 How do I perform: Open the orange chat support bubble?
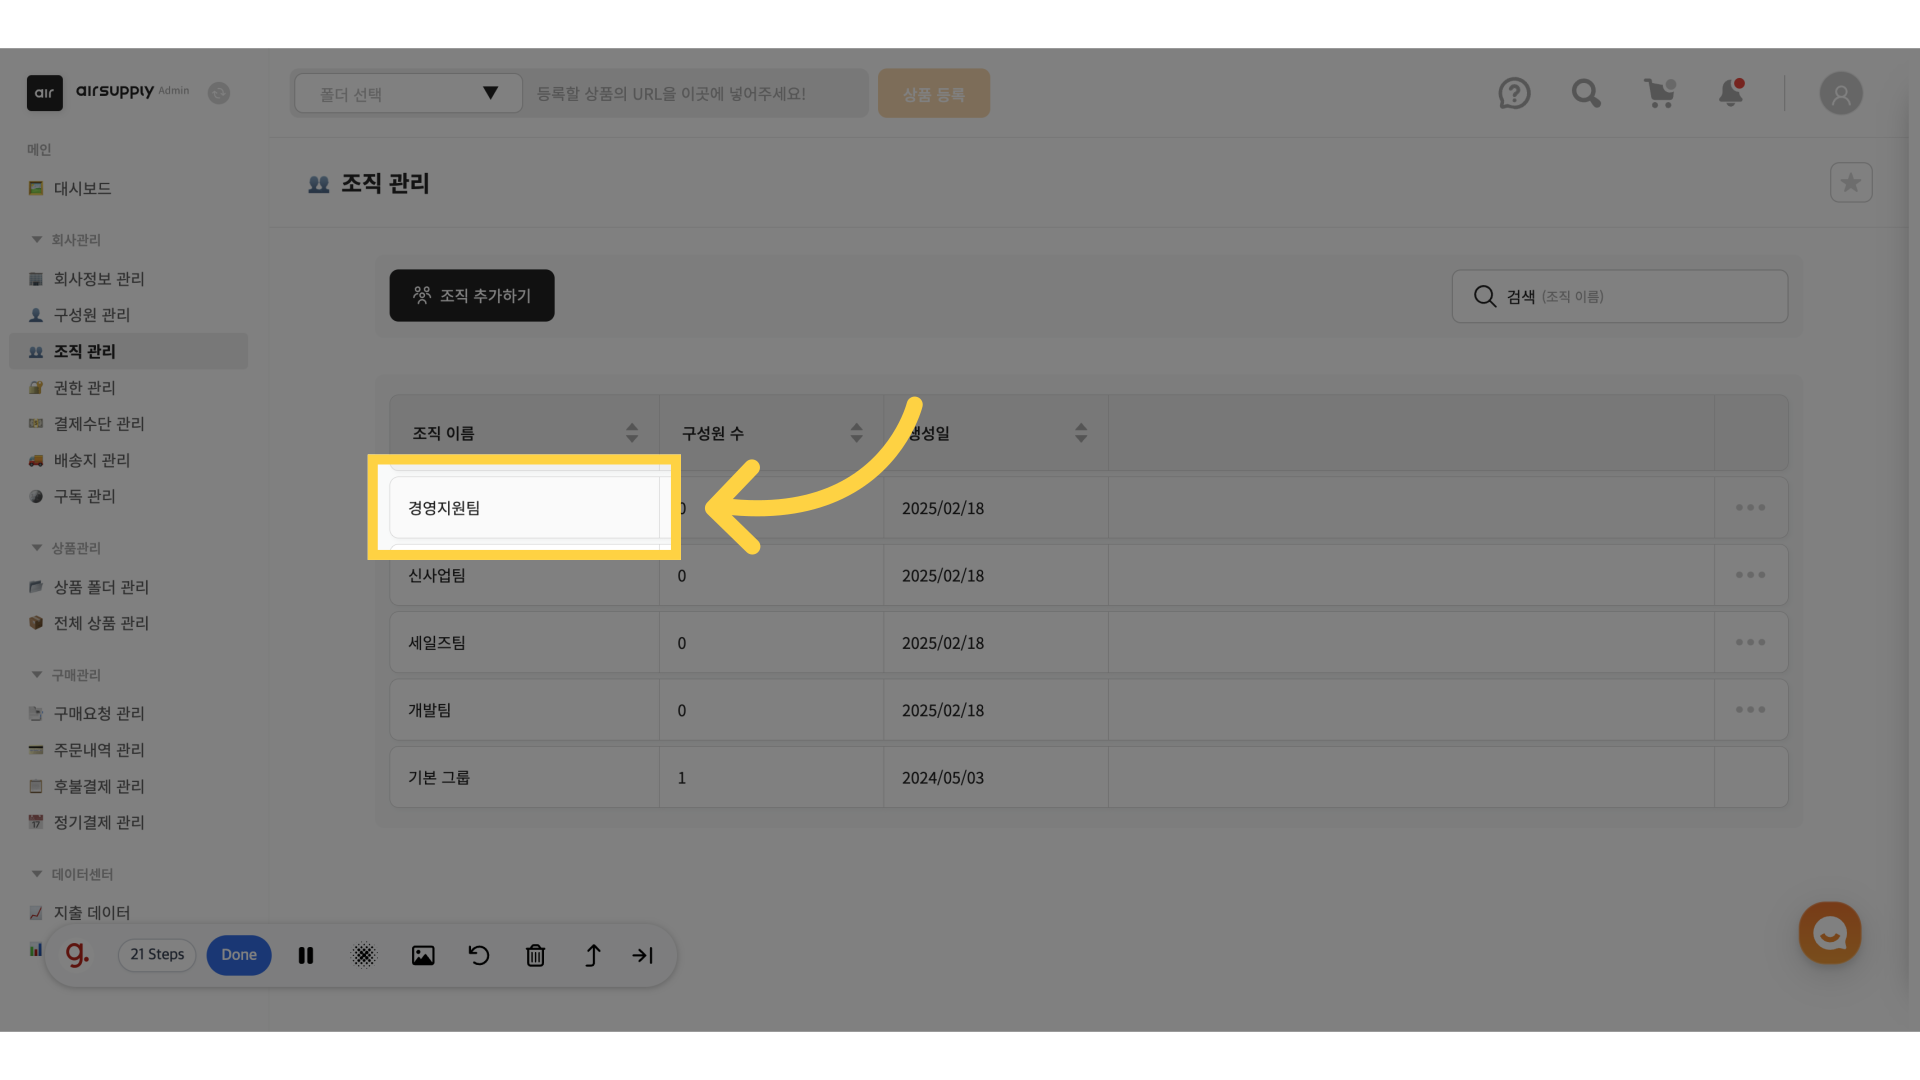[x=1829, y=933]
